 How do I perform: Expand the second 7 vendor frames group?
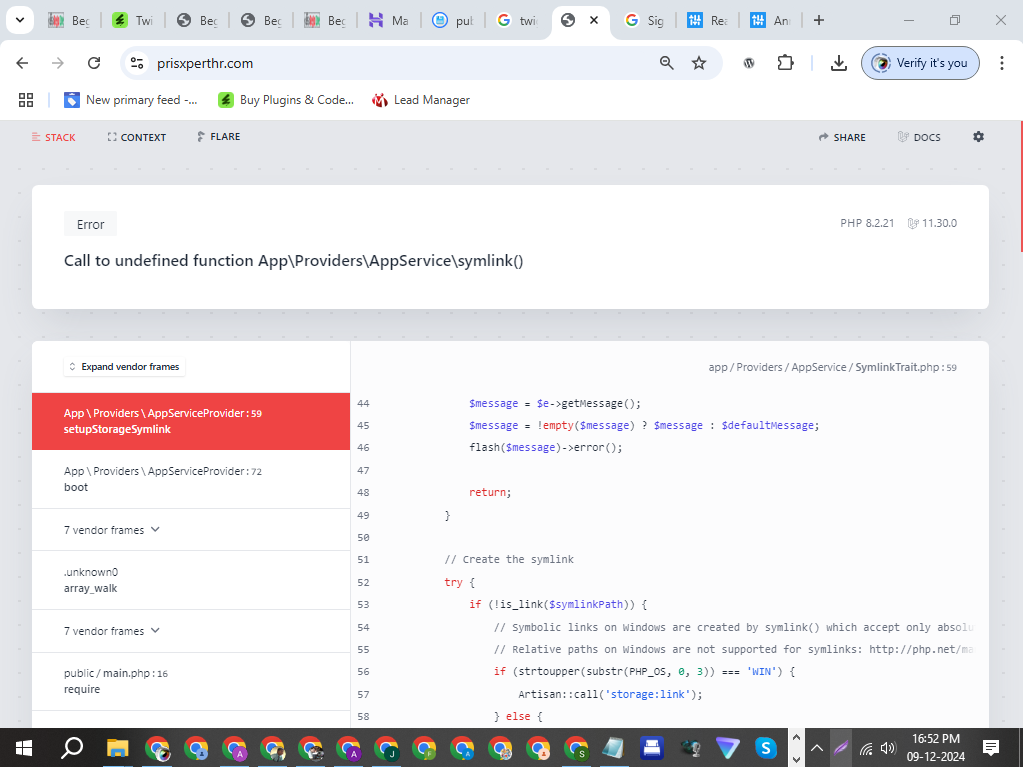tap(191, 631)
